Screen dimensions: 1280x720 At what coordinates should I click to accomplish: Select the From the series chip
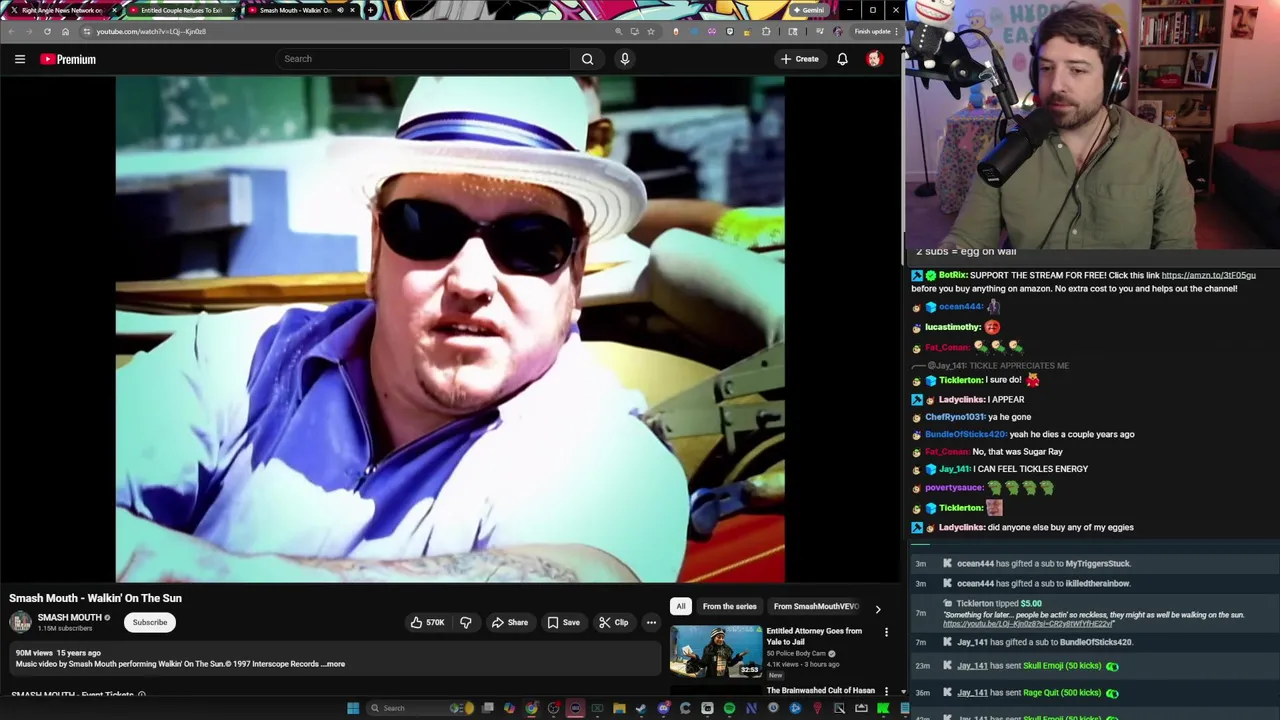click(x=729, y=606)
